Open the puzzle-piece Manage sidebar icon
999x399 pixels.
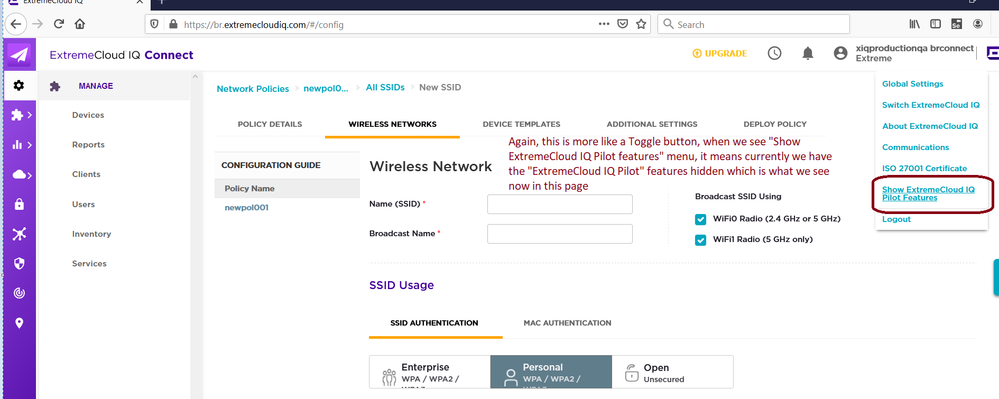pos(17,115)
